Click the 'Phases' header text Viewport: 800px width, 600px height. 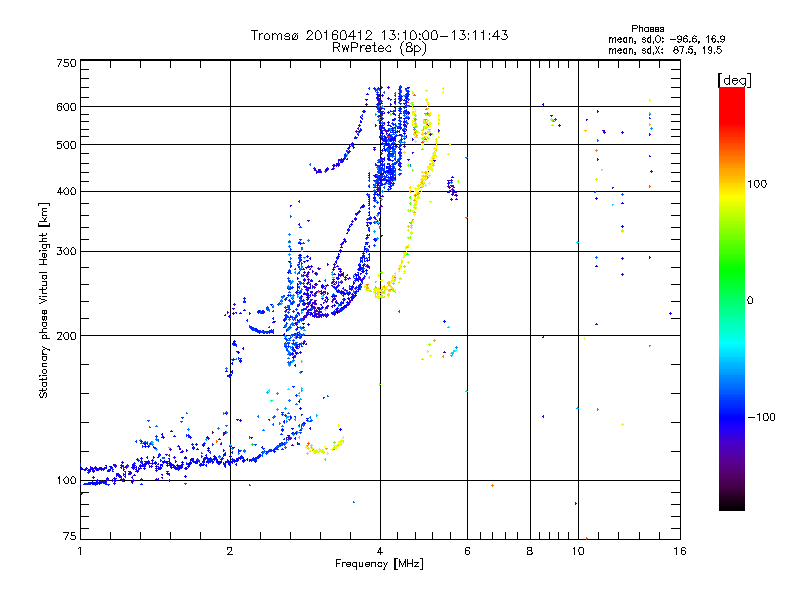click(647, 29)
